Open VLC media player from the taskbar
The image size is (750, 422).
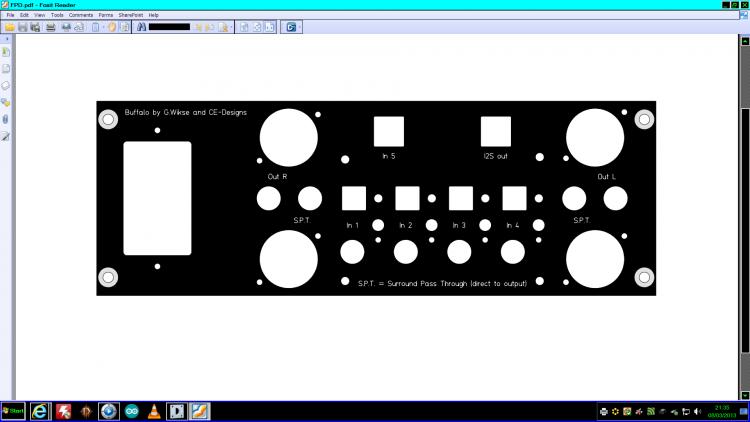coord(154,411)
